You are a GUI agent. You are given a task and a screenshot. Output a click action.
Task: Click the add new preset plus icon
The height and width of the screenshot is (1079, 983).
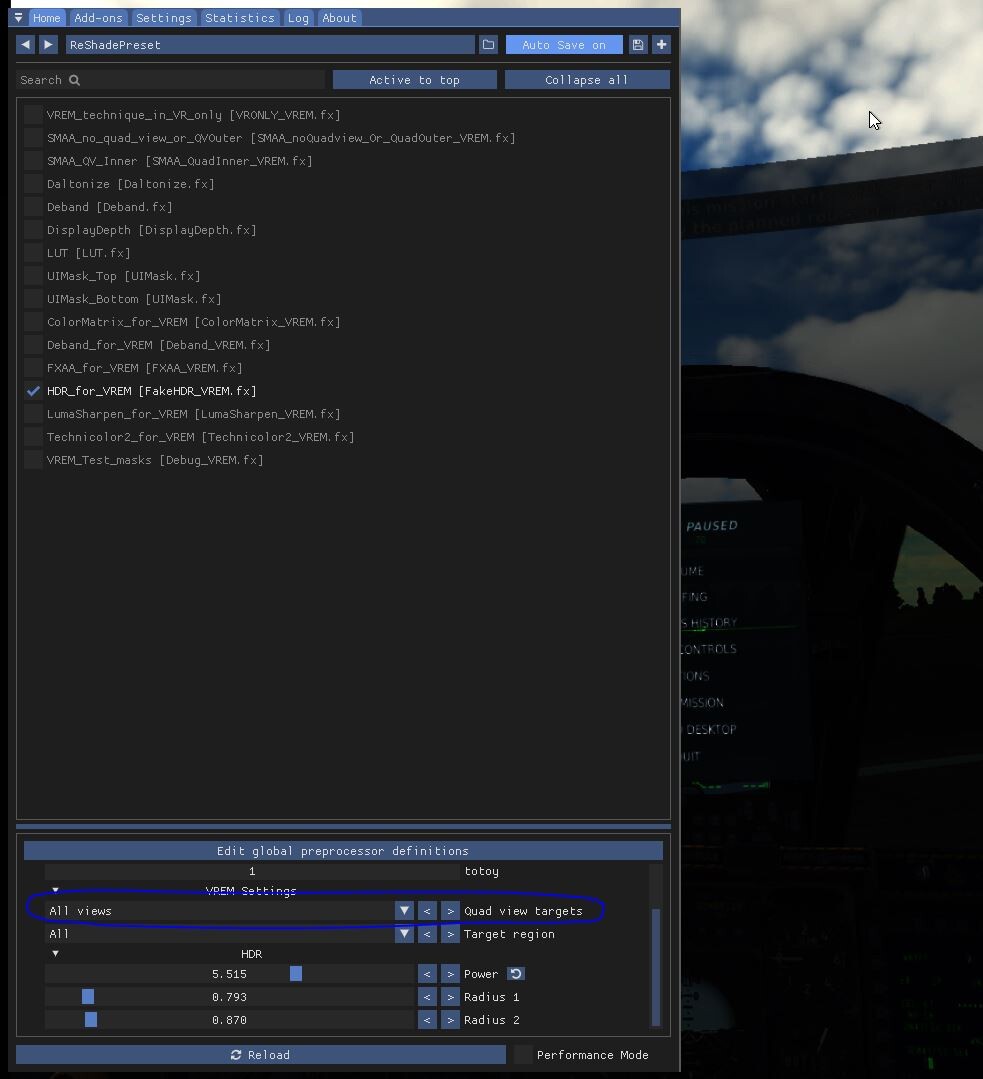[x=662, y=45]
